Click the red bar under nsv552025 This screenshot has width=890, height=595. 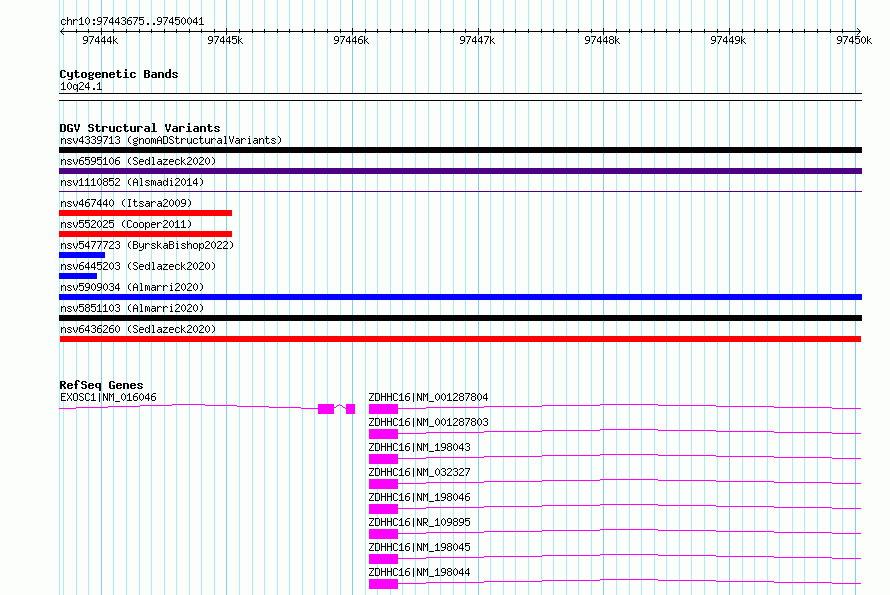point(145,234)
